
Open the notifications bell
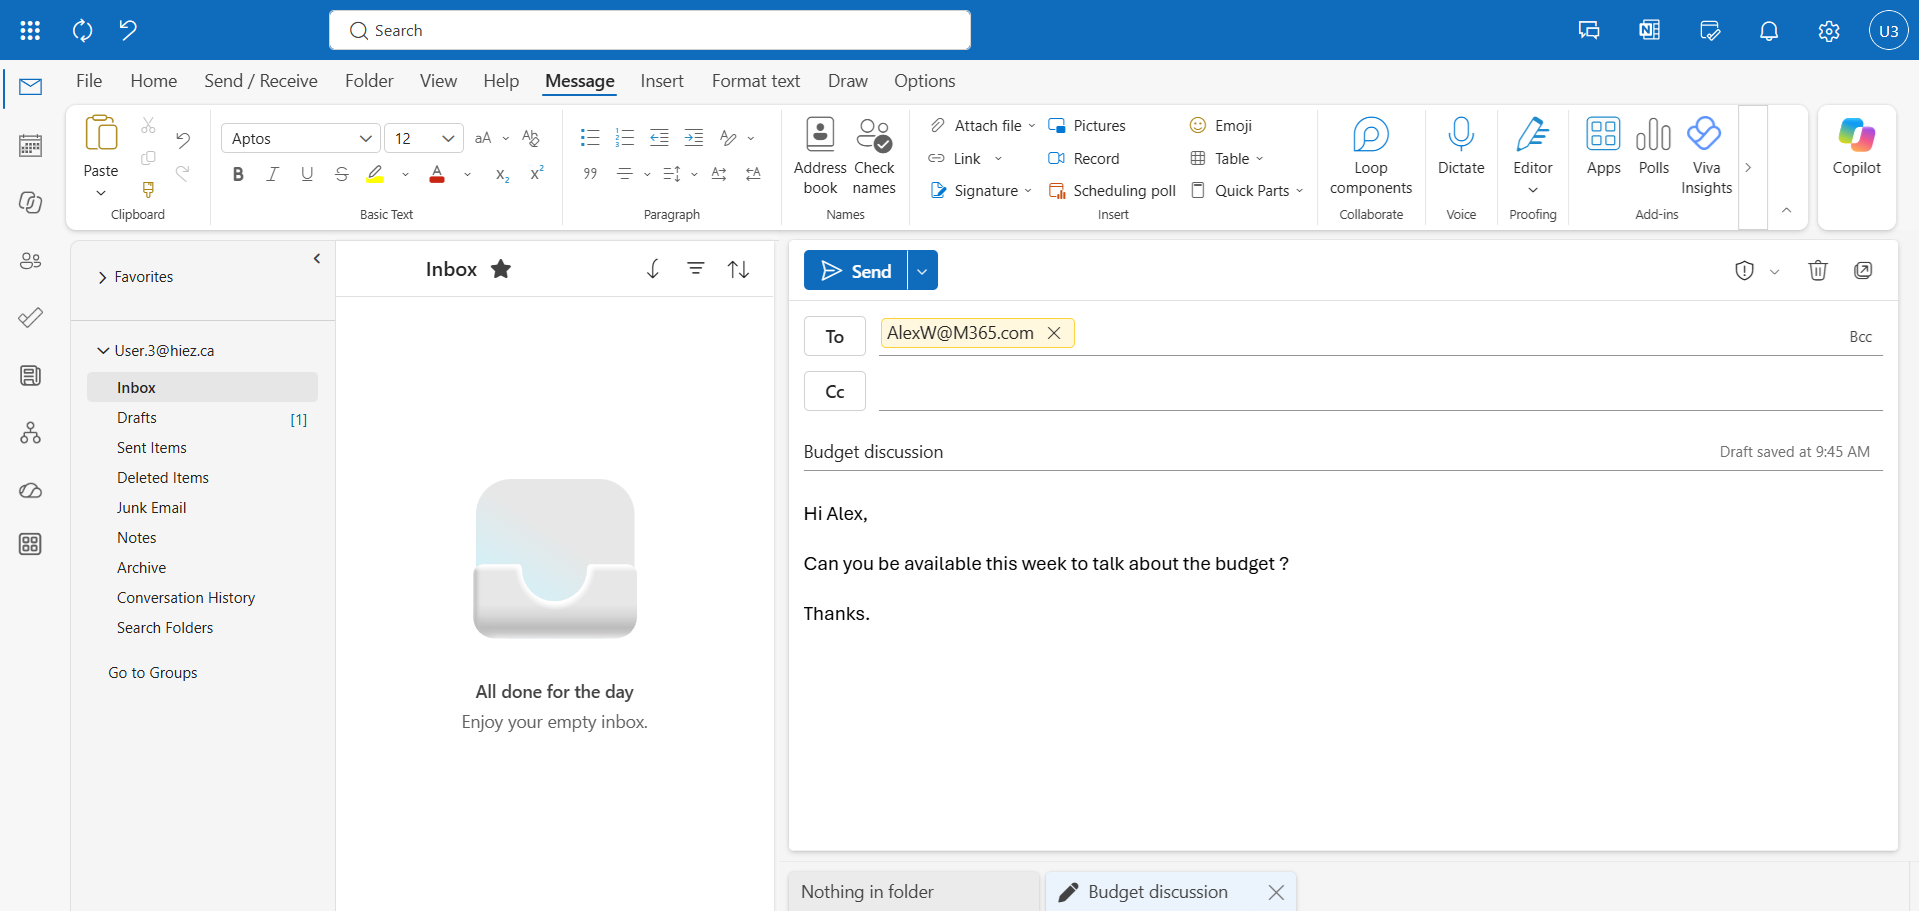click(1769, 31)
